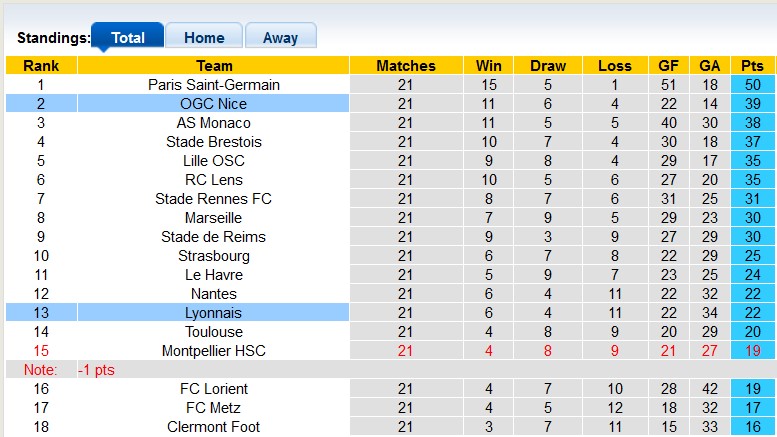Click RC Lens team link
The width and height of the screenshot is (777, 437).
click(x=214, y=180)
